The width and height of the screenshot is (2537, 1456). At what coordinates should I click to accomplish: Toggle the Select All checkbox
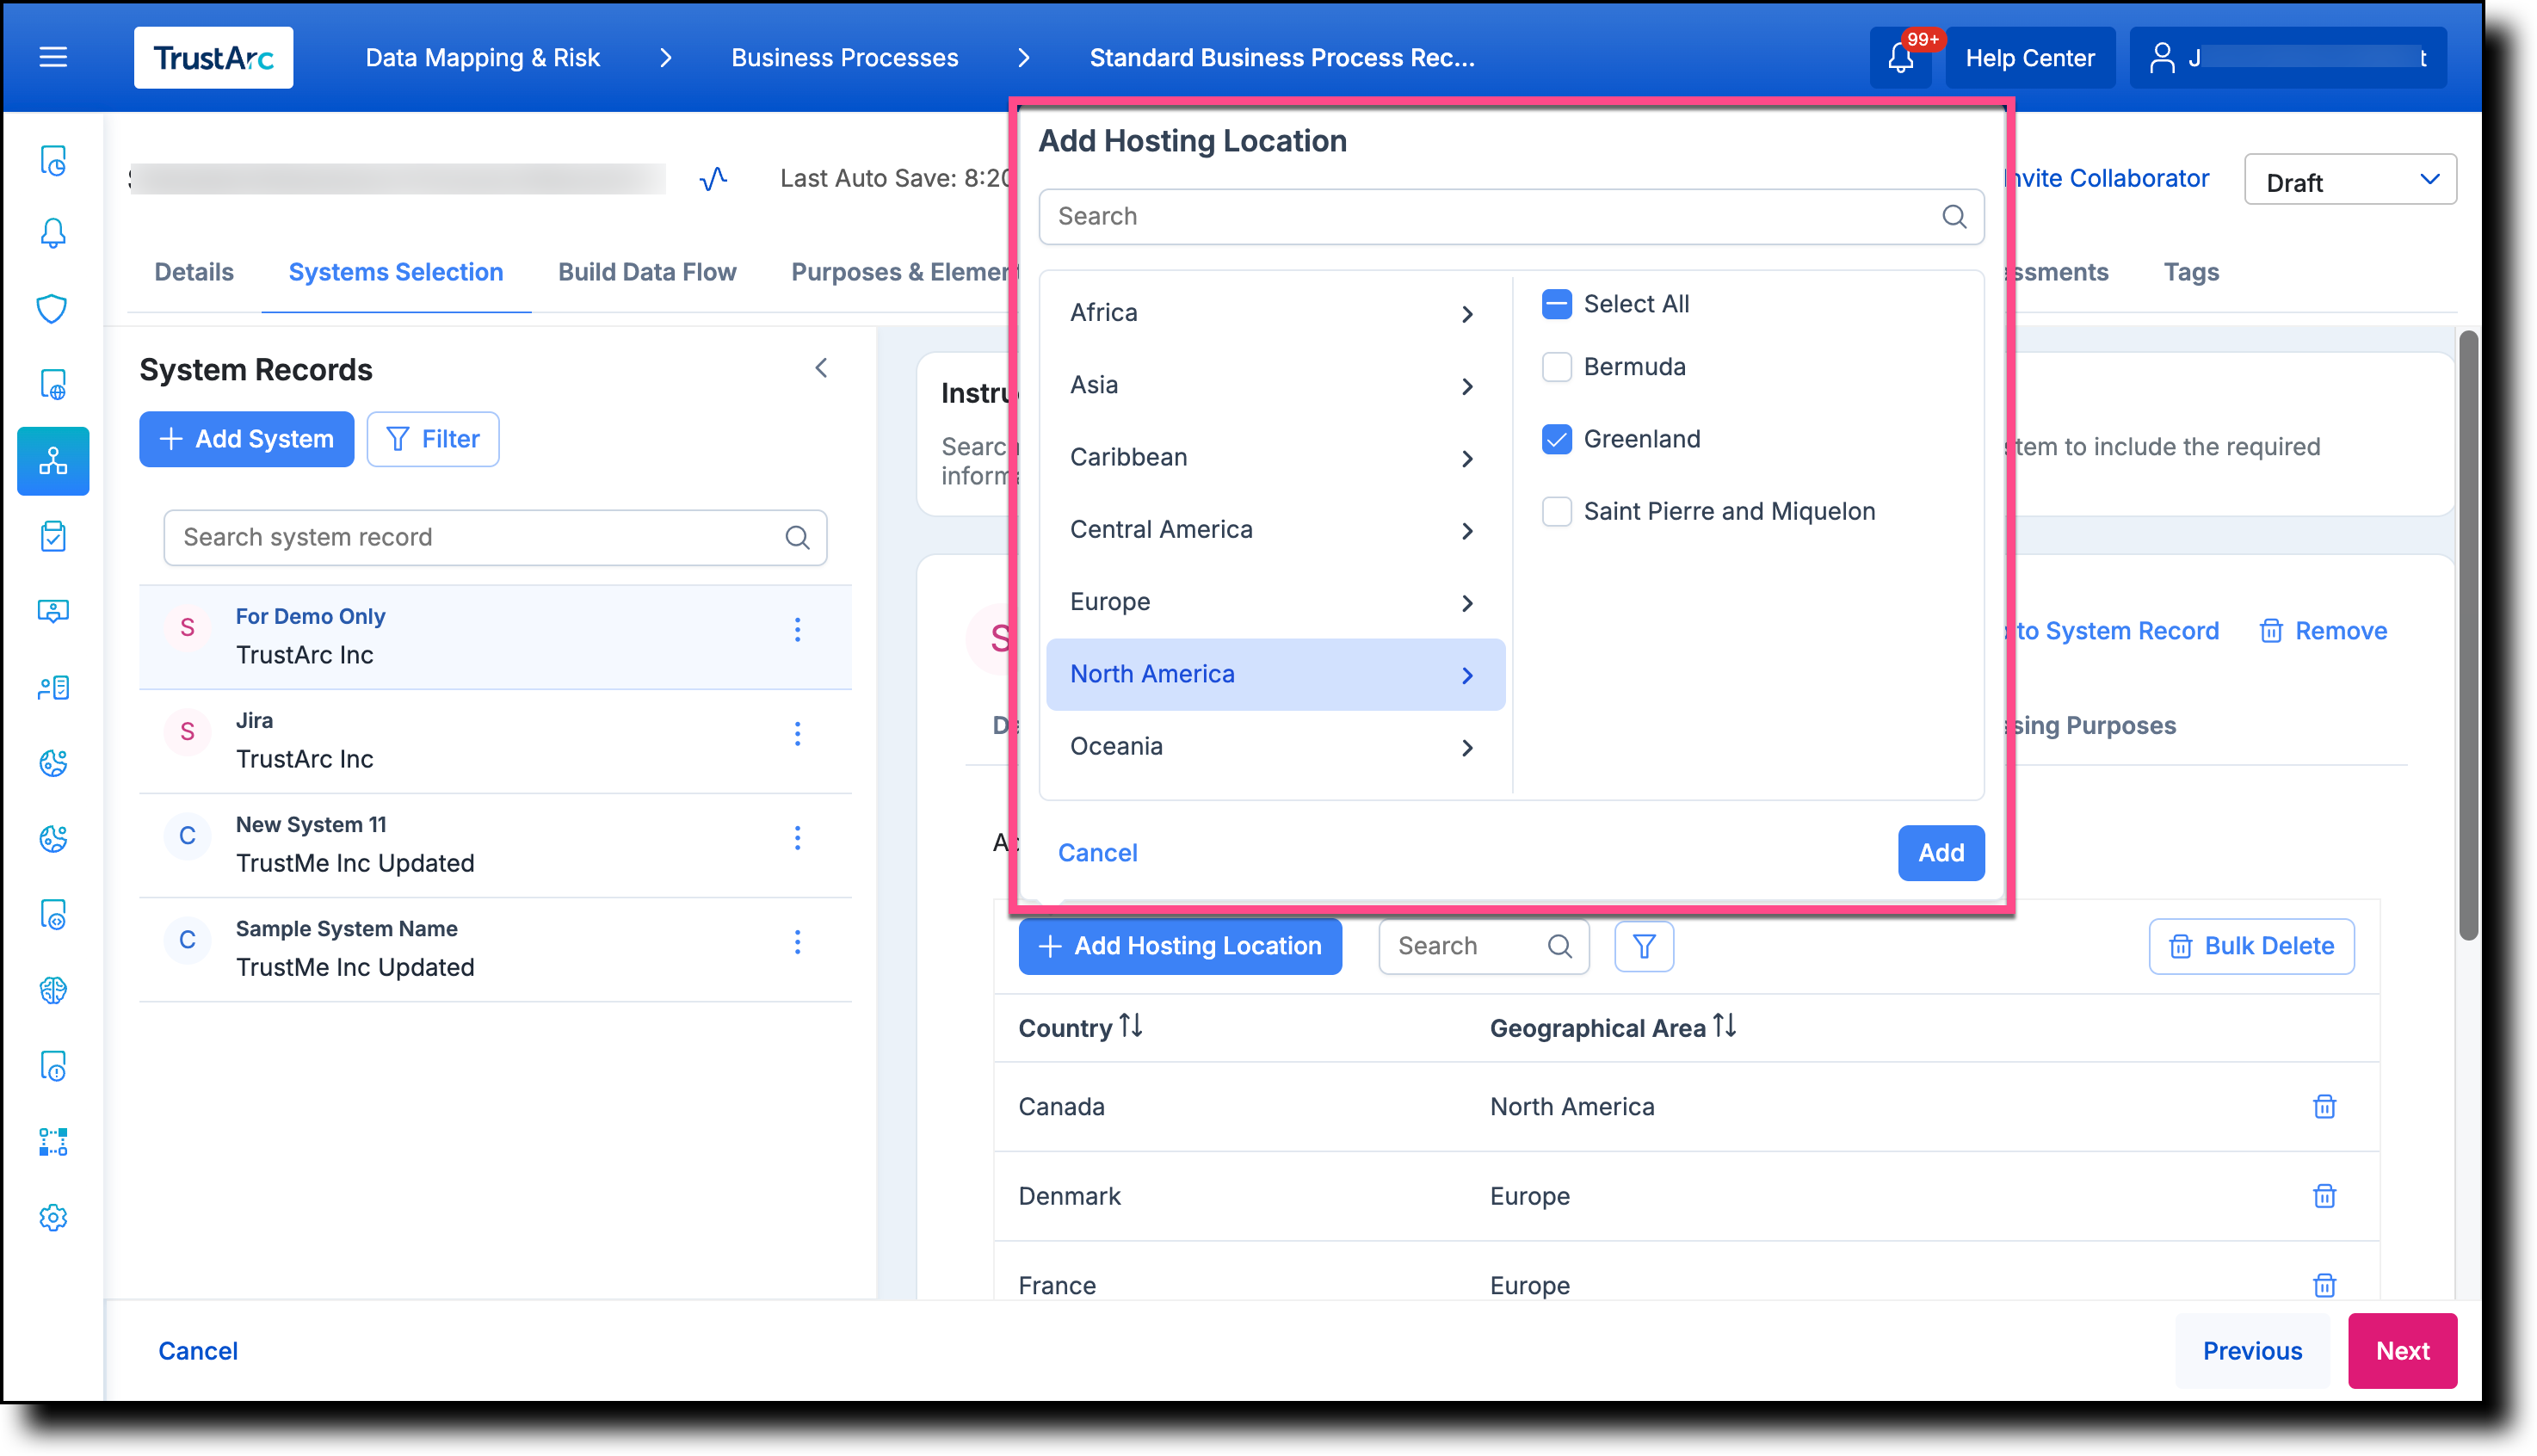(1557, 303)
